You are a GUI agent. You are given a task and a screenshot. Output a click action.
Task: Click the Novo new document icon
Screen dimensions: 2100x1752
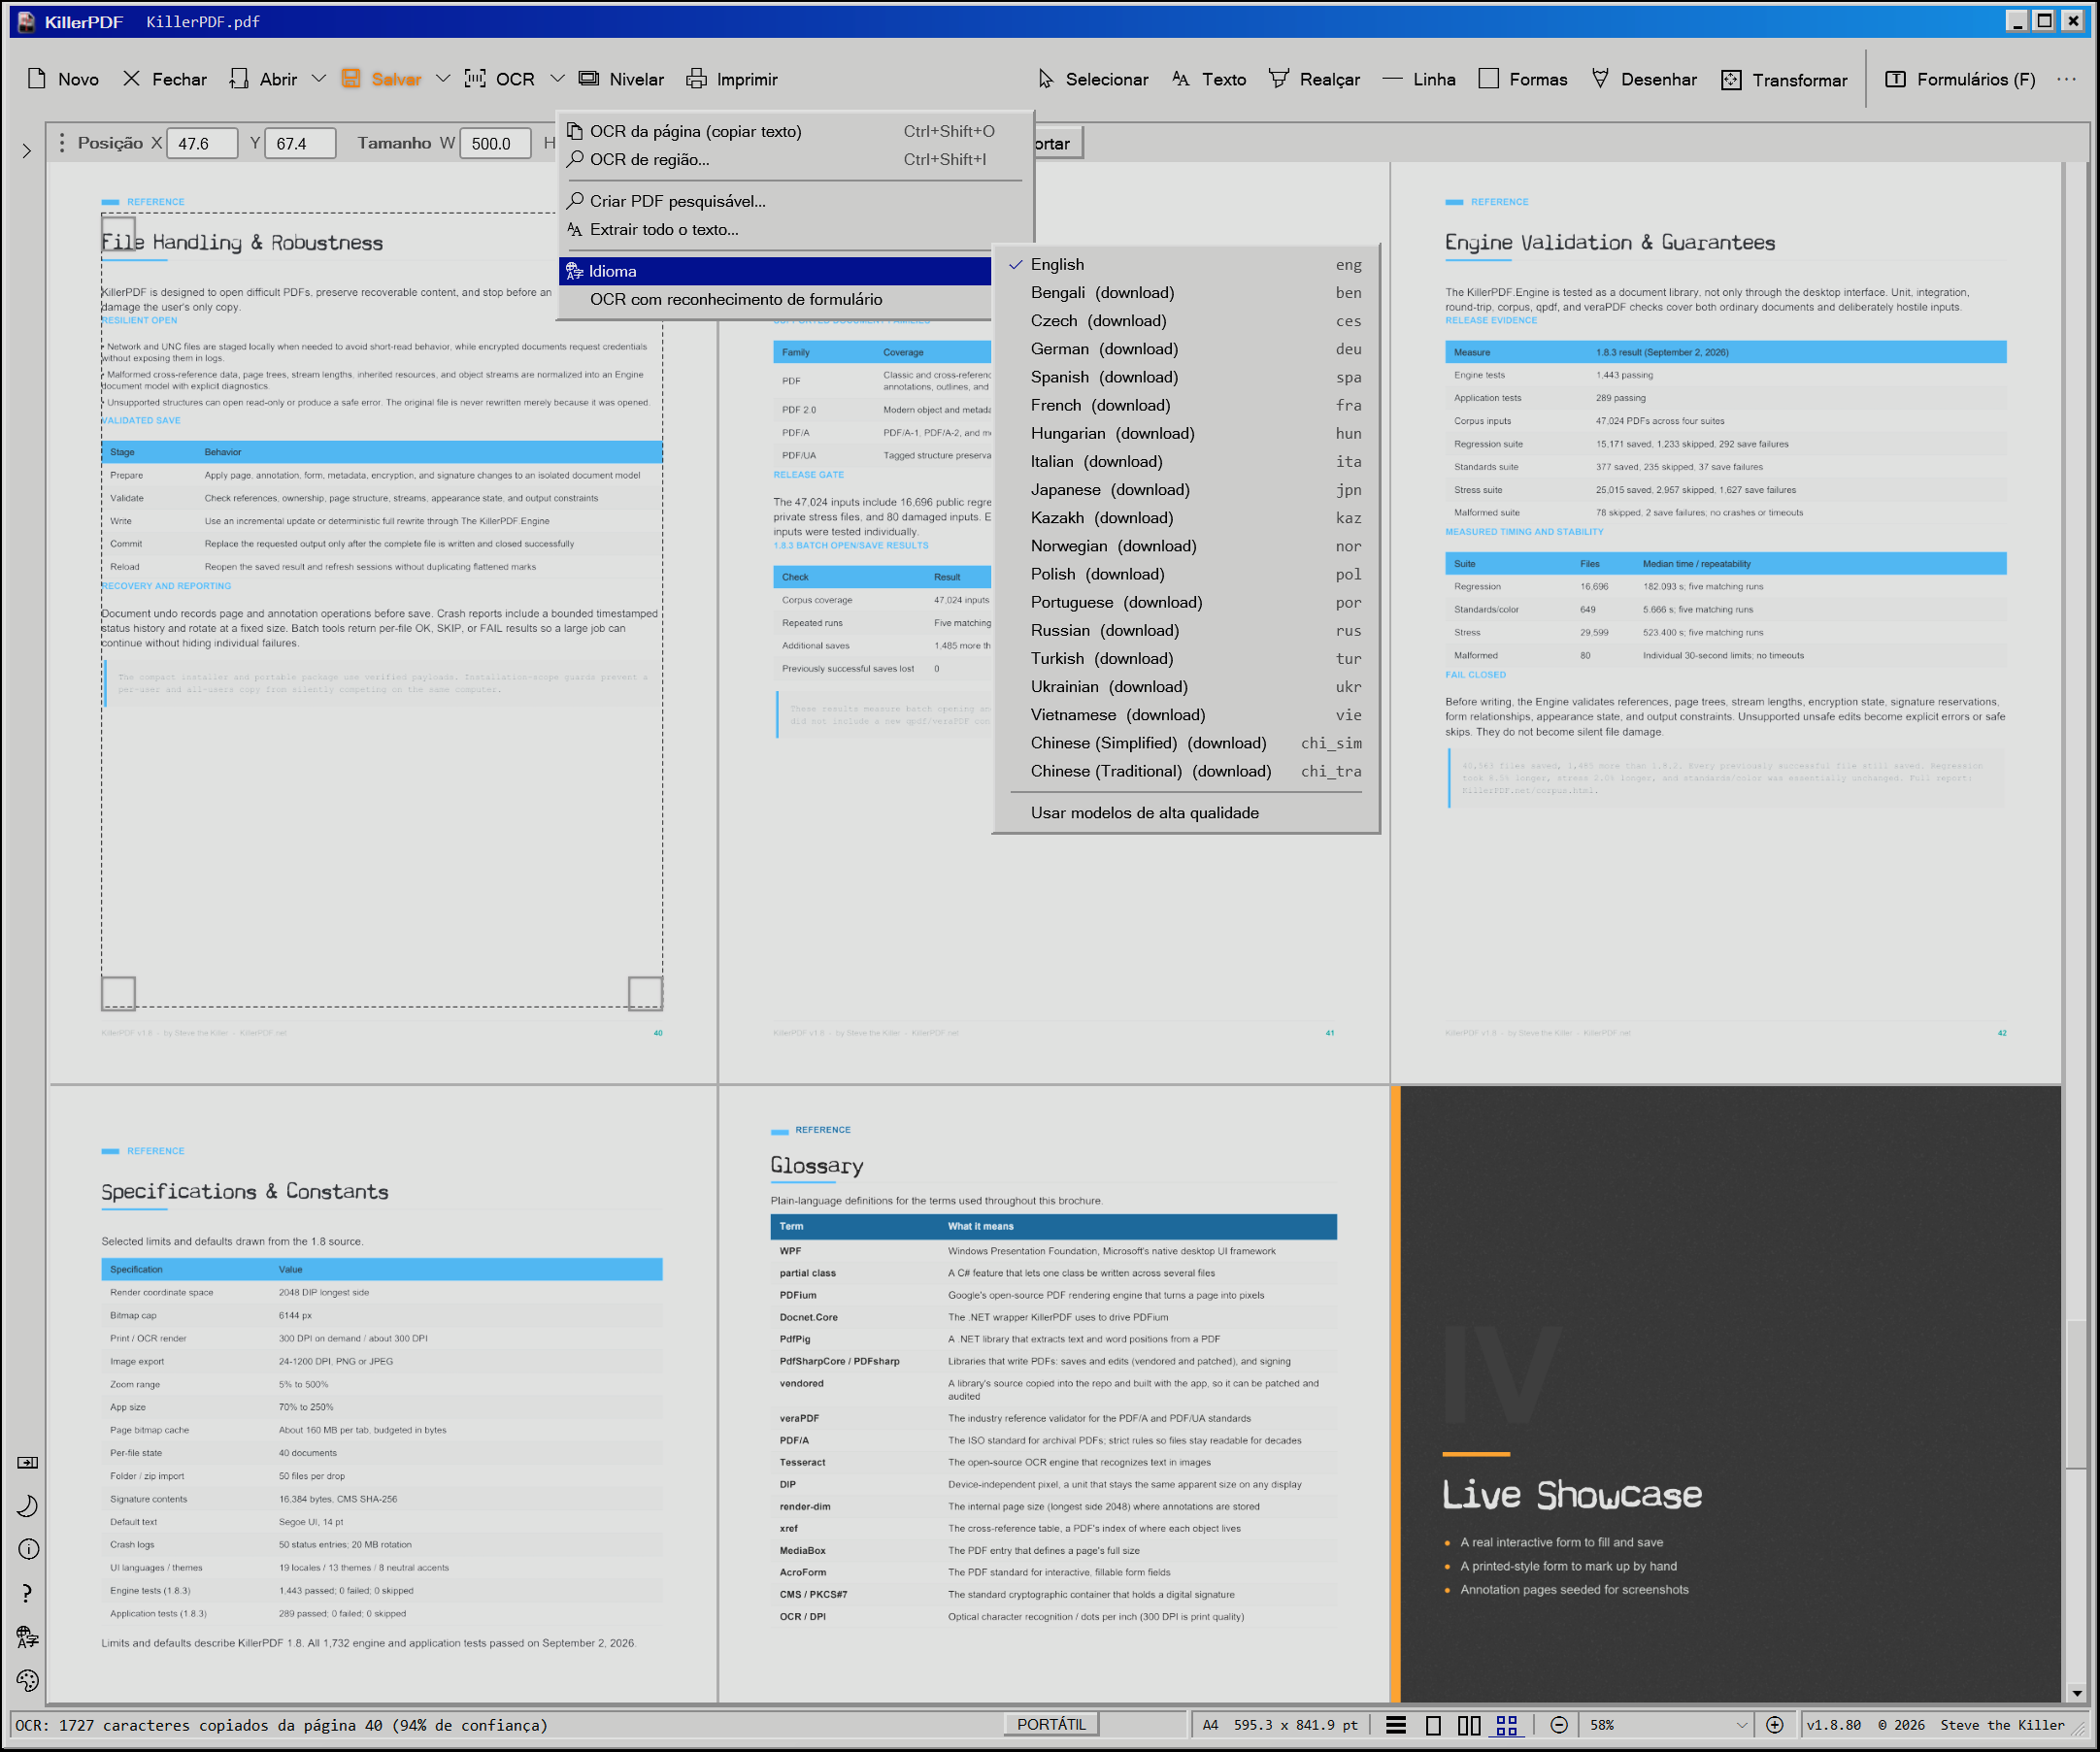point(37,79)
